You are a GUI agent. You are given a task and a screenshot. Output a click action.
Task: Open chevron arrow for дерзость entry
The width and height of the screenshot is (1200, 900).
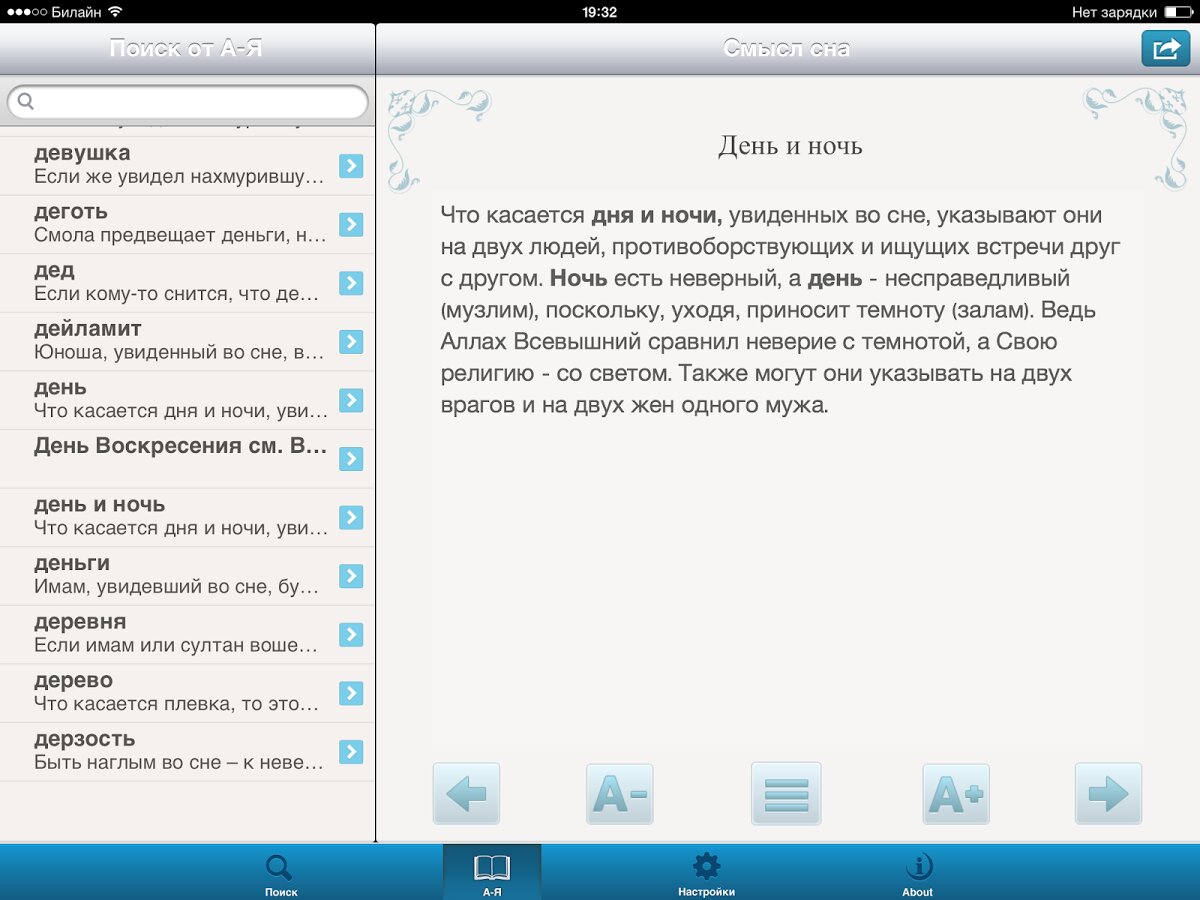[351, 751]
